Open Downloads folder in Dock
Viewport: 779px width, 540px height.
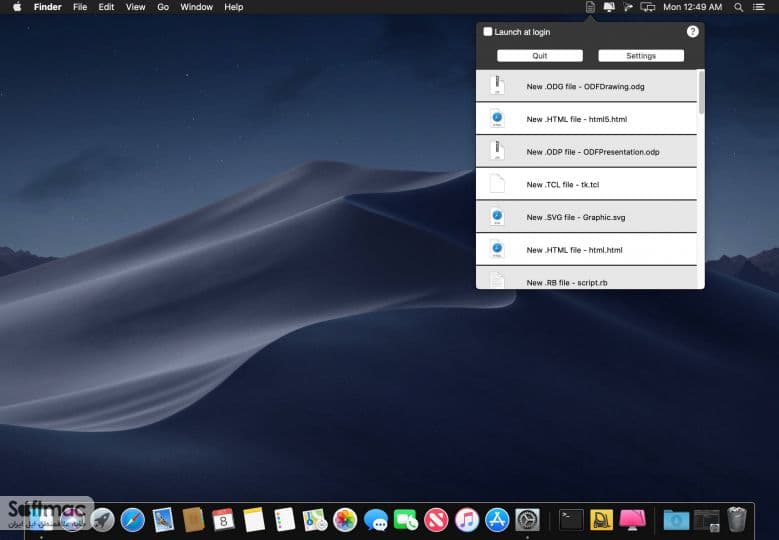(x=676, y=520)
